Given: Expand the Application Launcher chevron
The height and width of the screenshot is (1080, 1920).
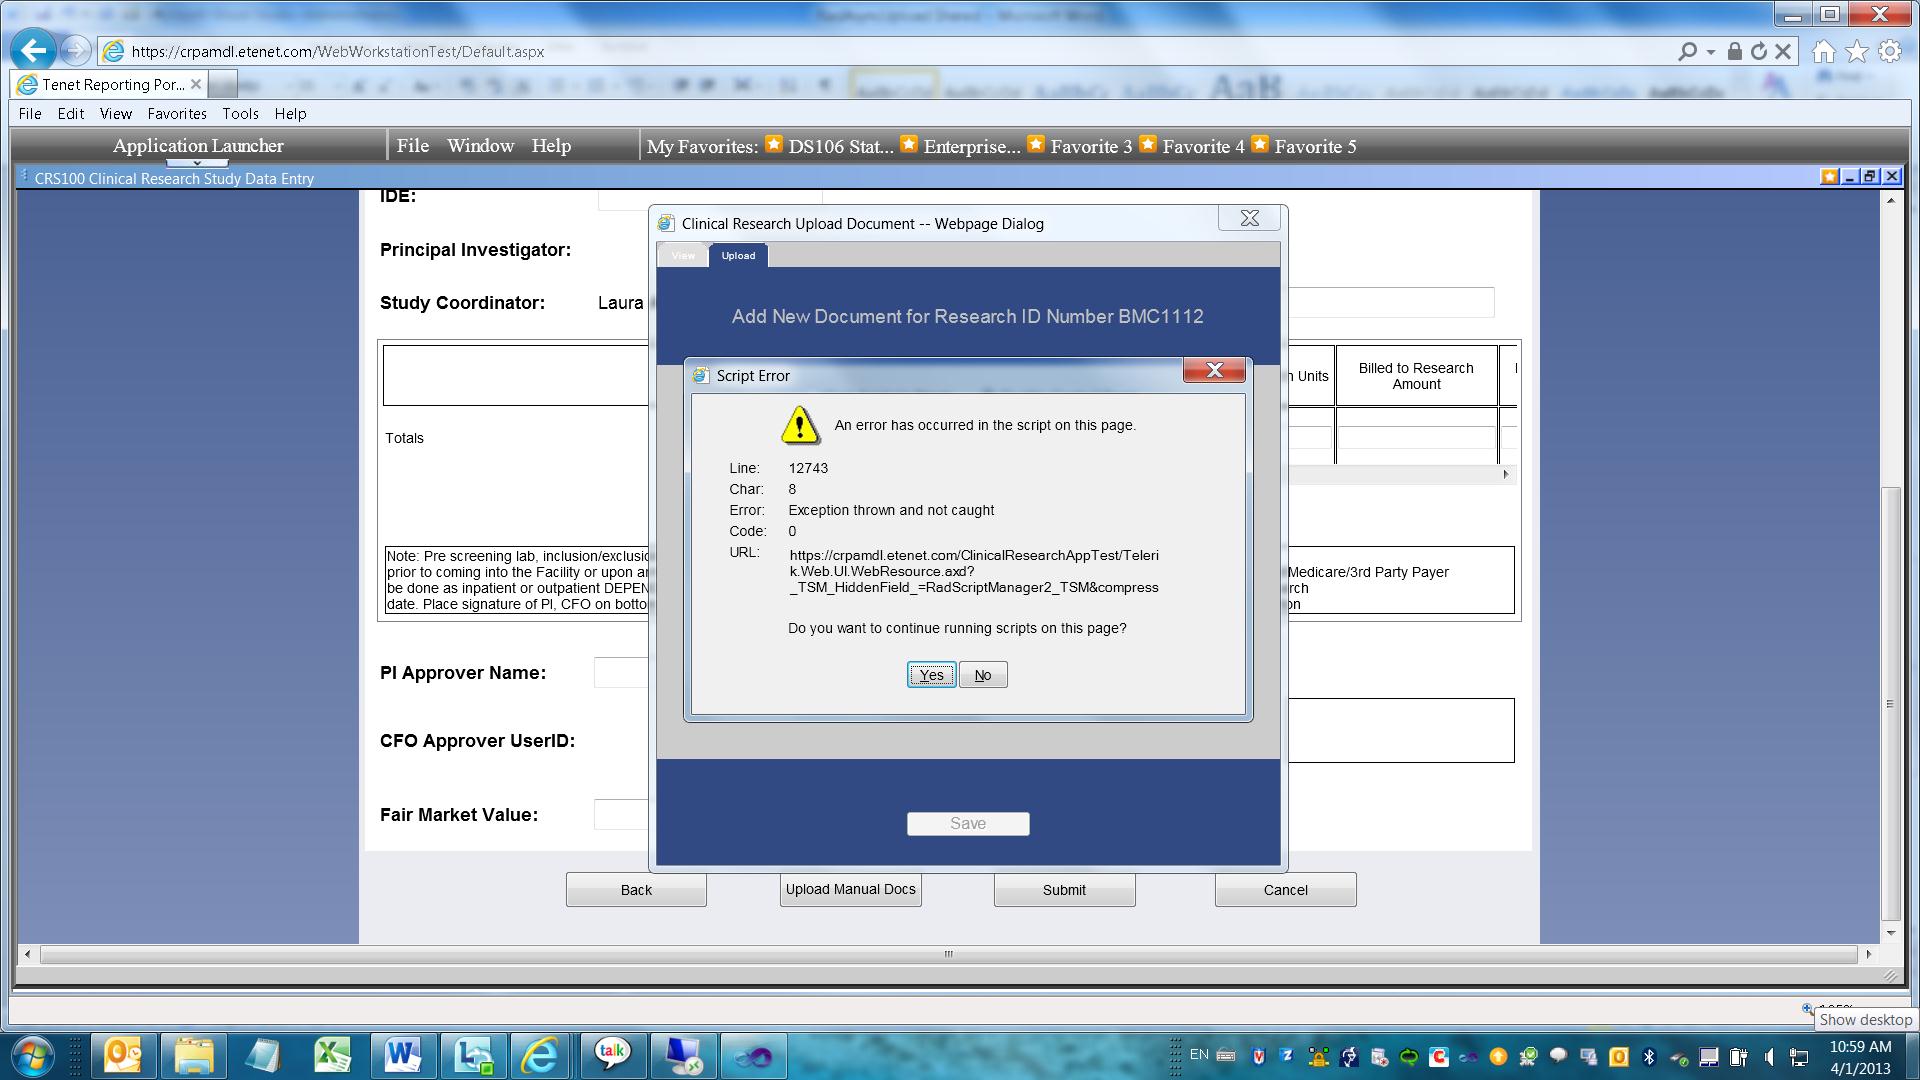Looking at the screenshot, I should click(197, 163).
